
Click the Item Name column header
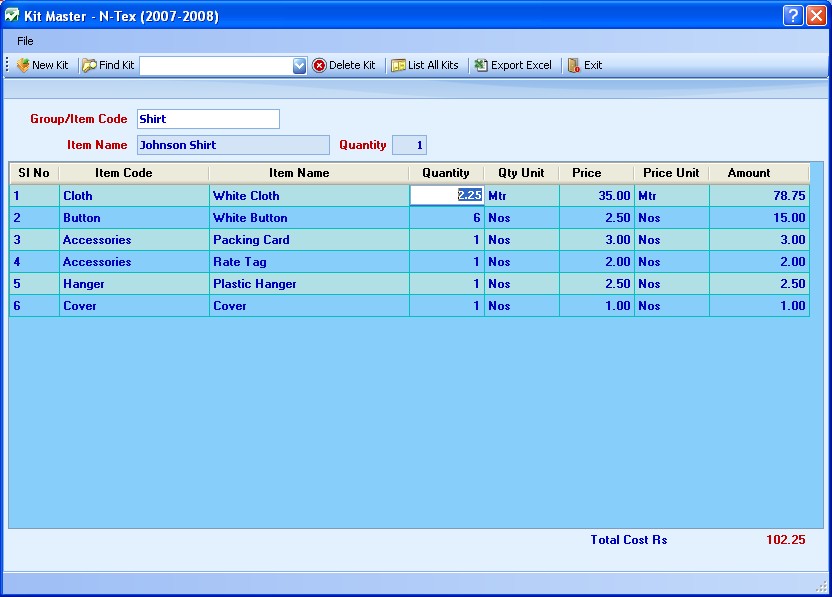309,173
